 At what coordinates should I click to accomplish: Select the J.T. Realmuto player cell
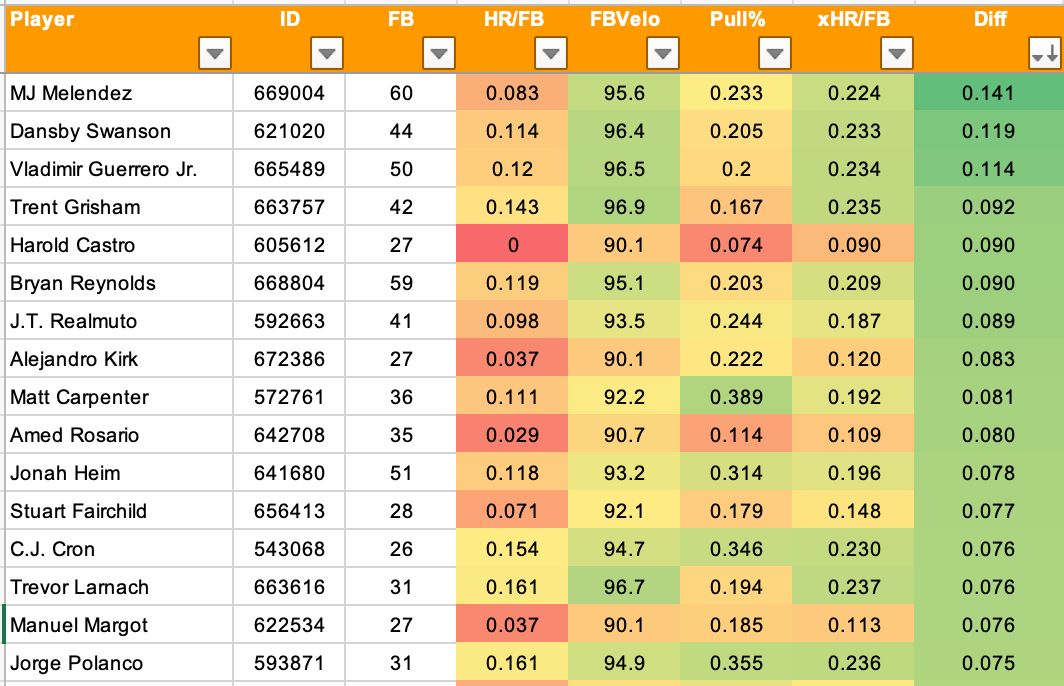[119, 320]
